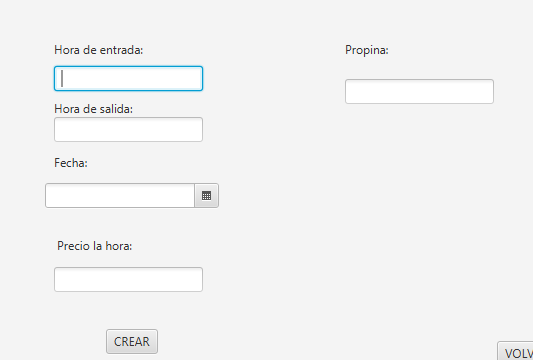This screenshot has width=533, height=360.
Task: Activate the tip amount box under Propina
Action: 419,91
